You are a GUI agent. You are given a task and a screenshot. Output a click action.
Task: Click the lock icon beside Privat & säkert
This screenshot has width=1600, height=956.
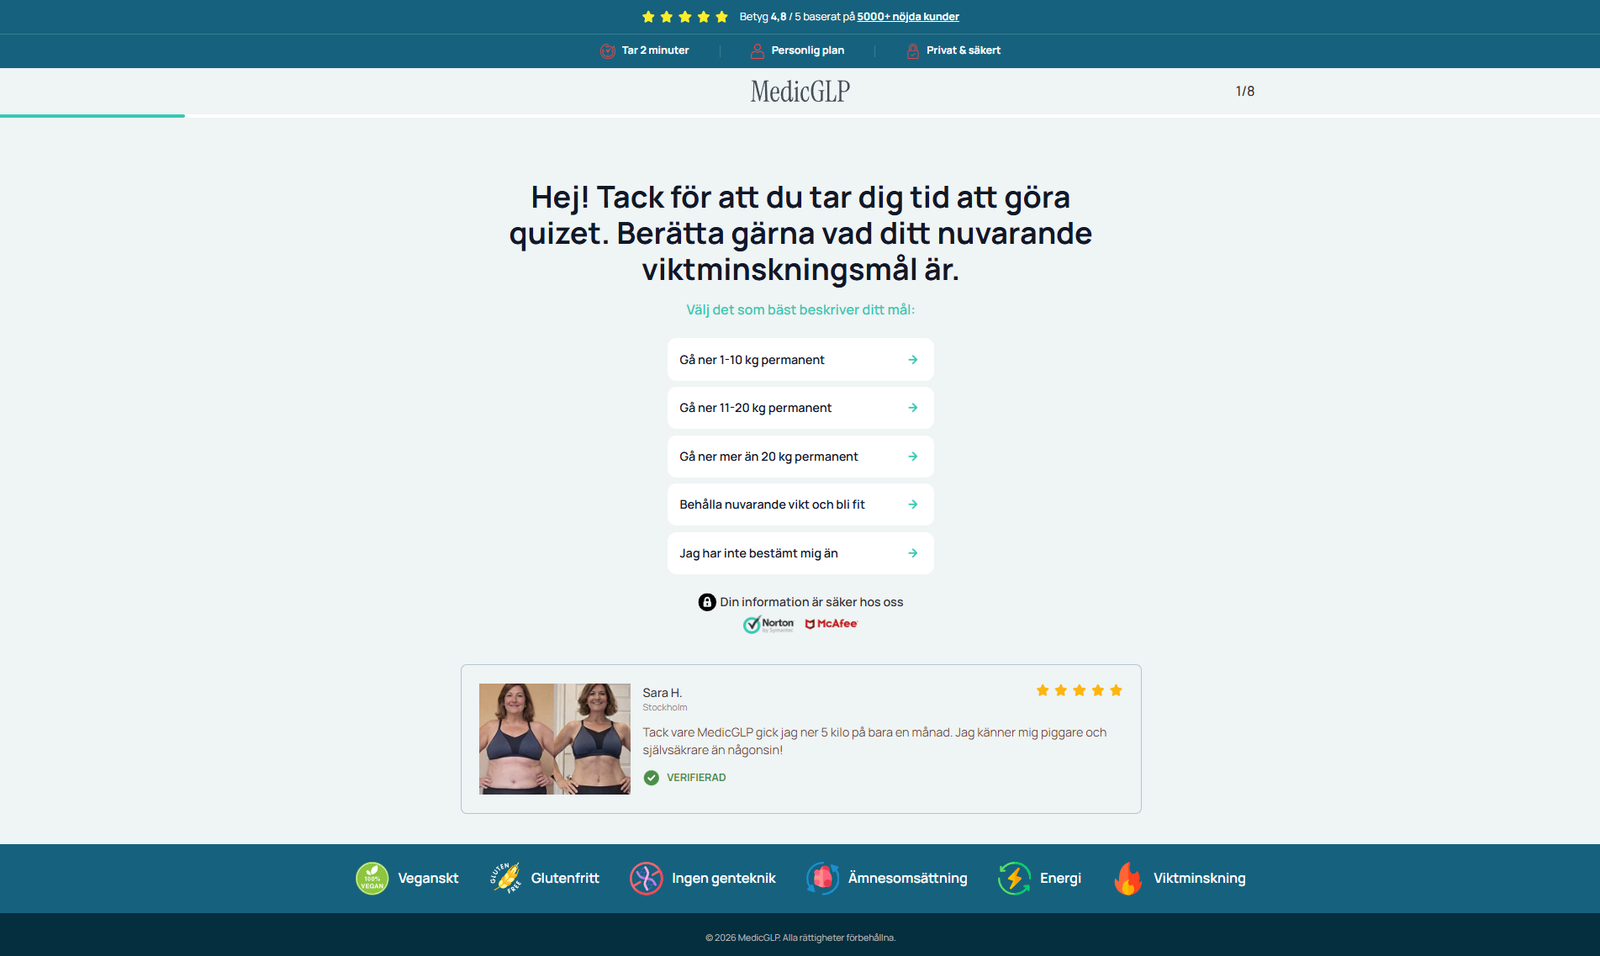click(913, 51)
